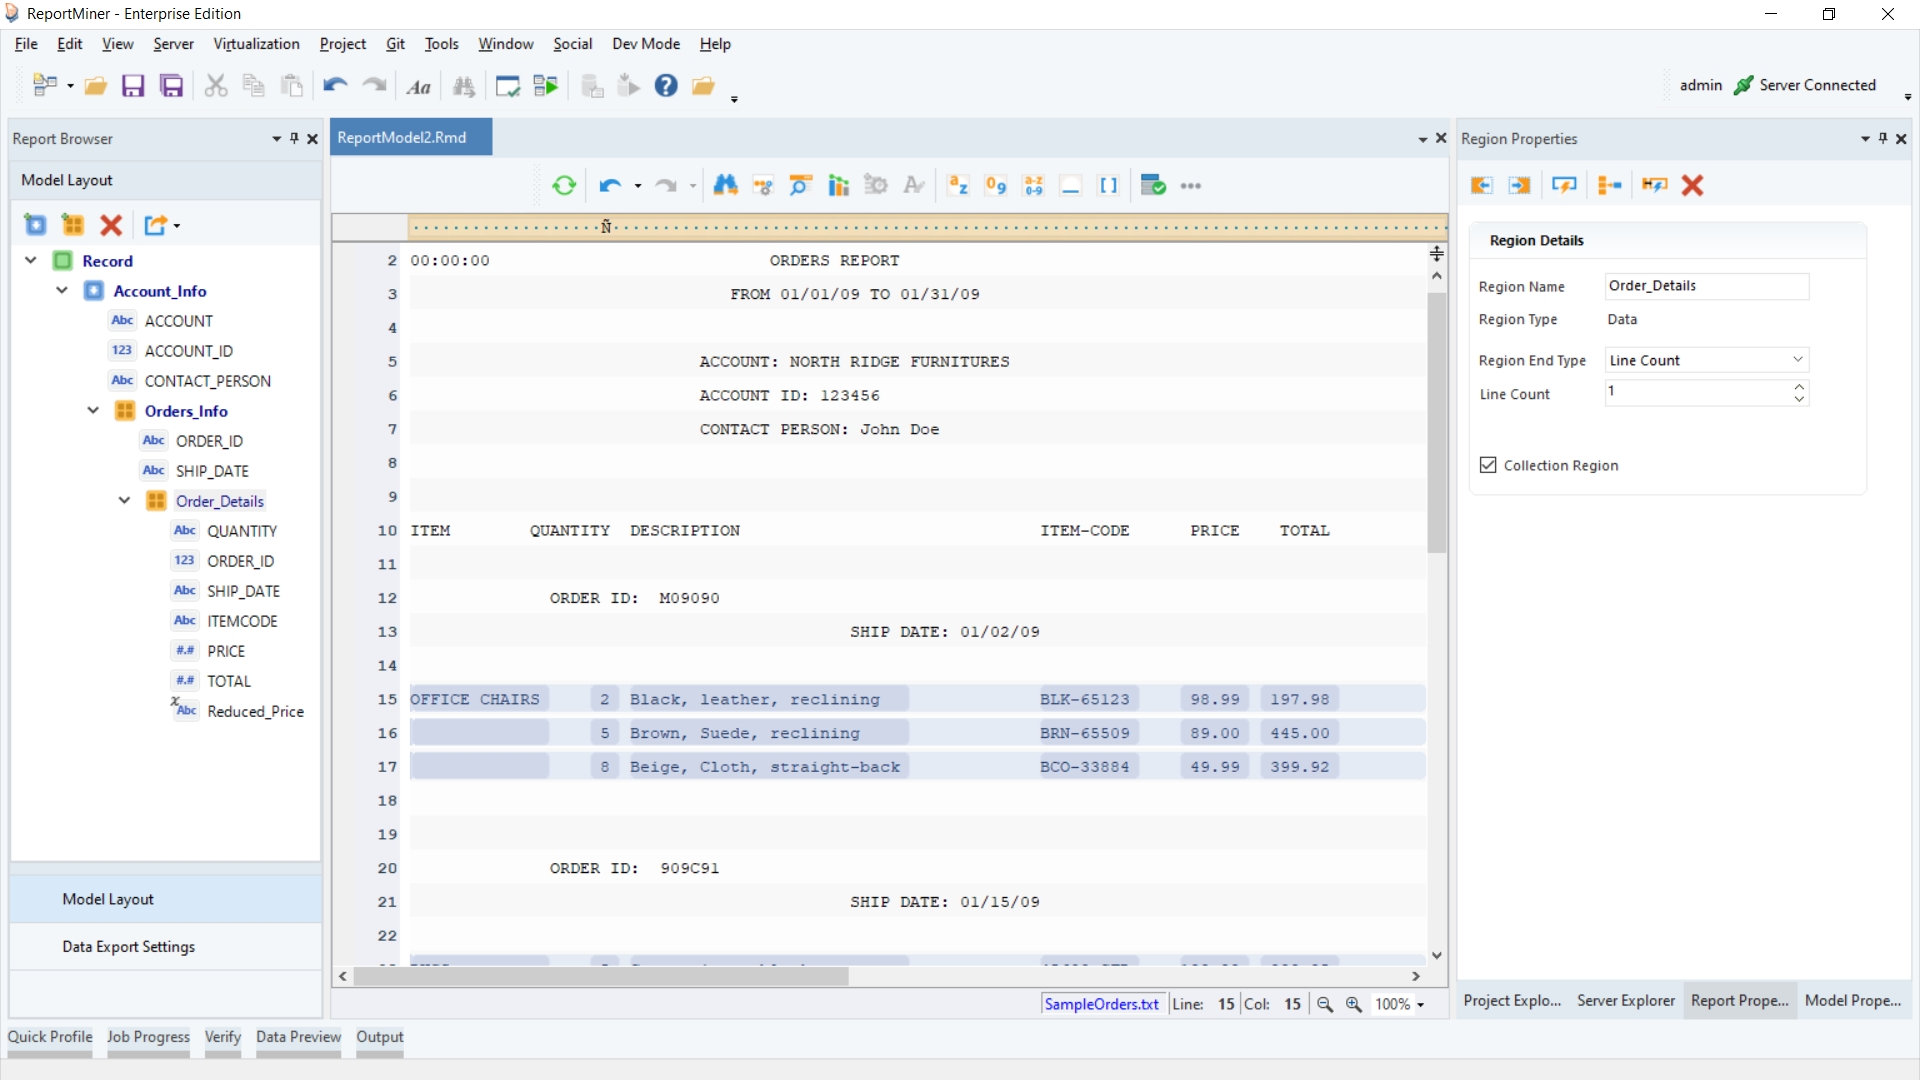Collapse the Order_Details tree node
The image size is (1920, 1080).
[125, 501]
